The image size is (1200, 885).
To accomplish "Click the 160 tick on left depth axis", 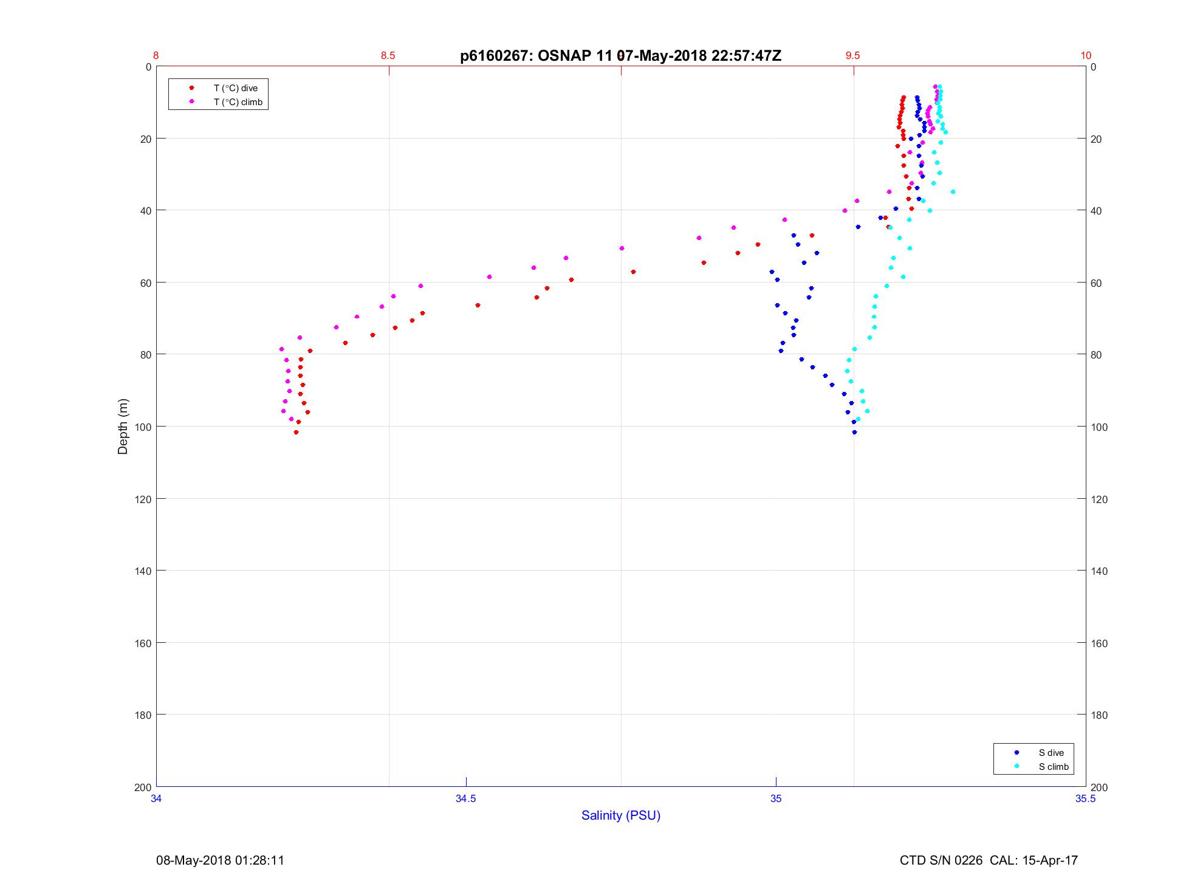I will pos(143,643).
